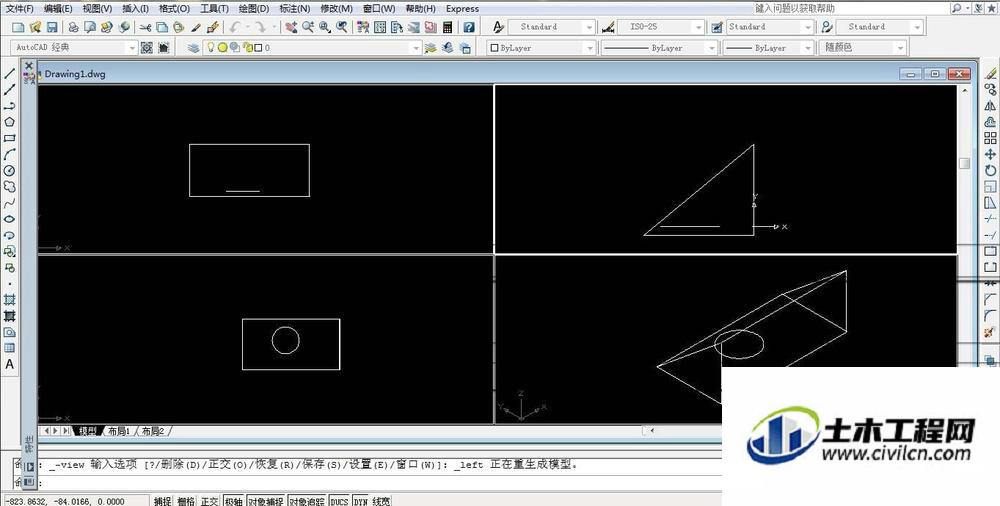Switch to the 布局1 layout tab
This screenshot has height=506, width=1000.
coord(119,431)
